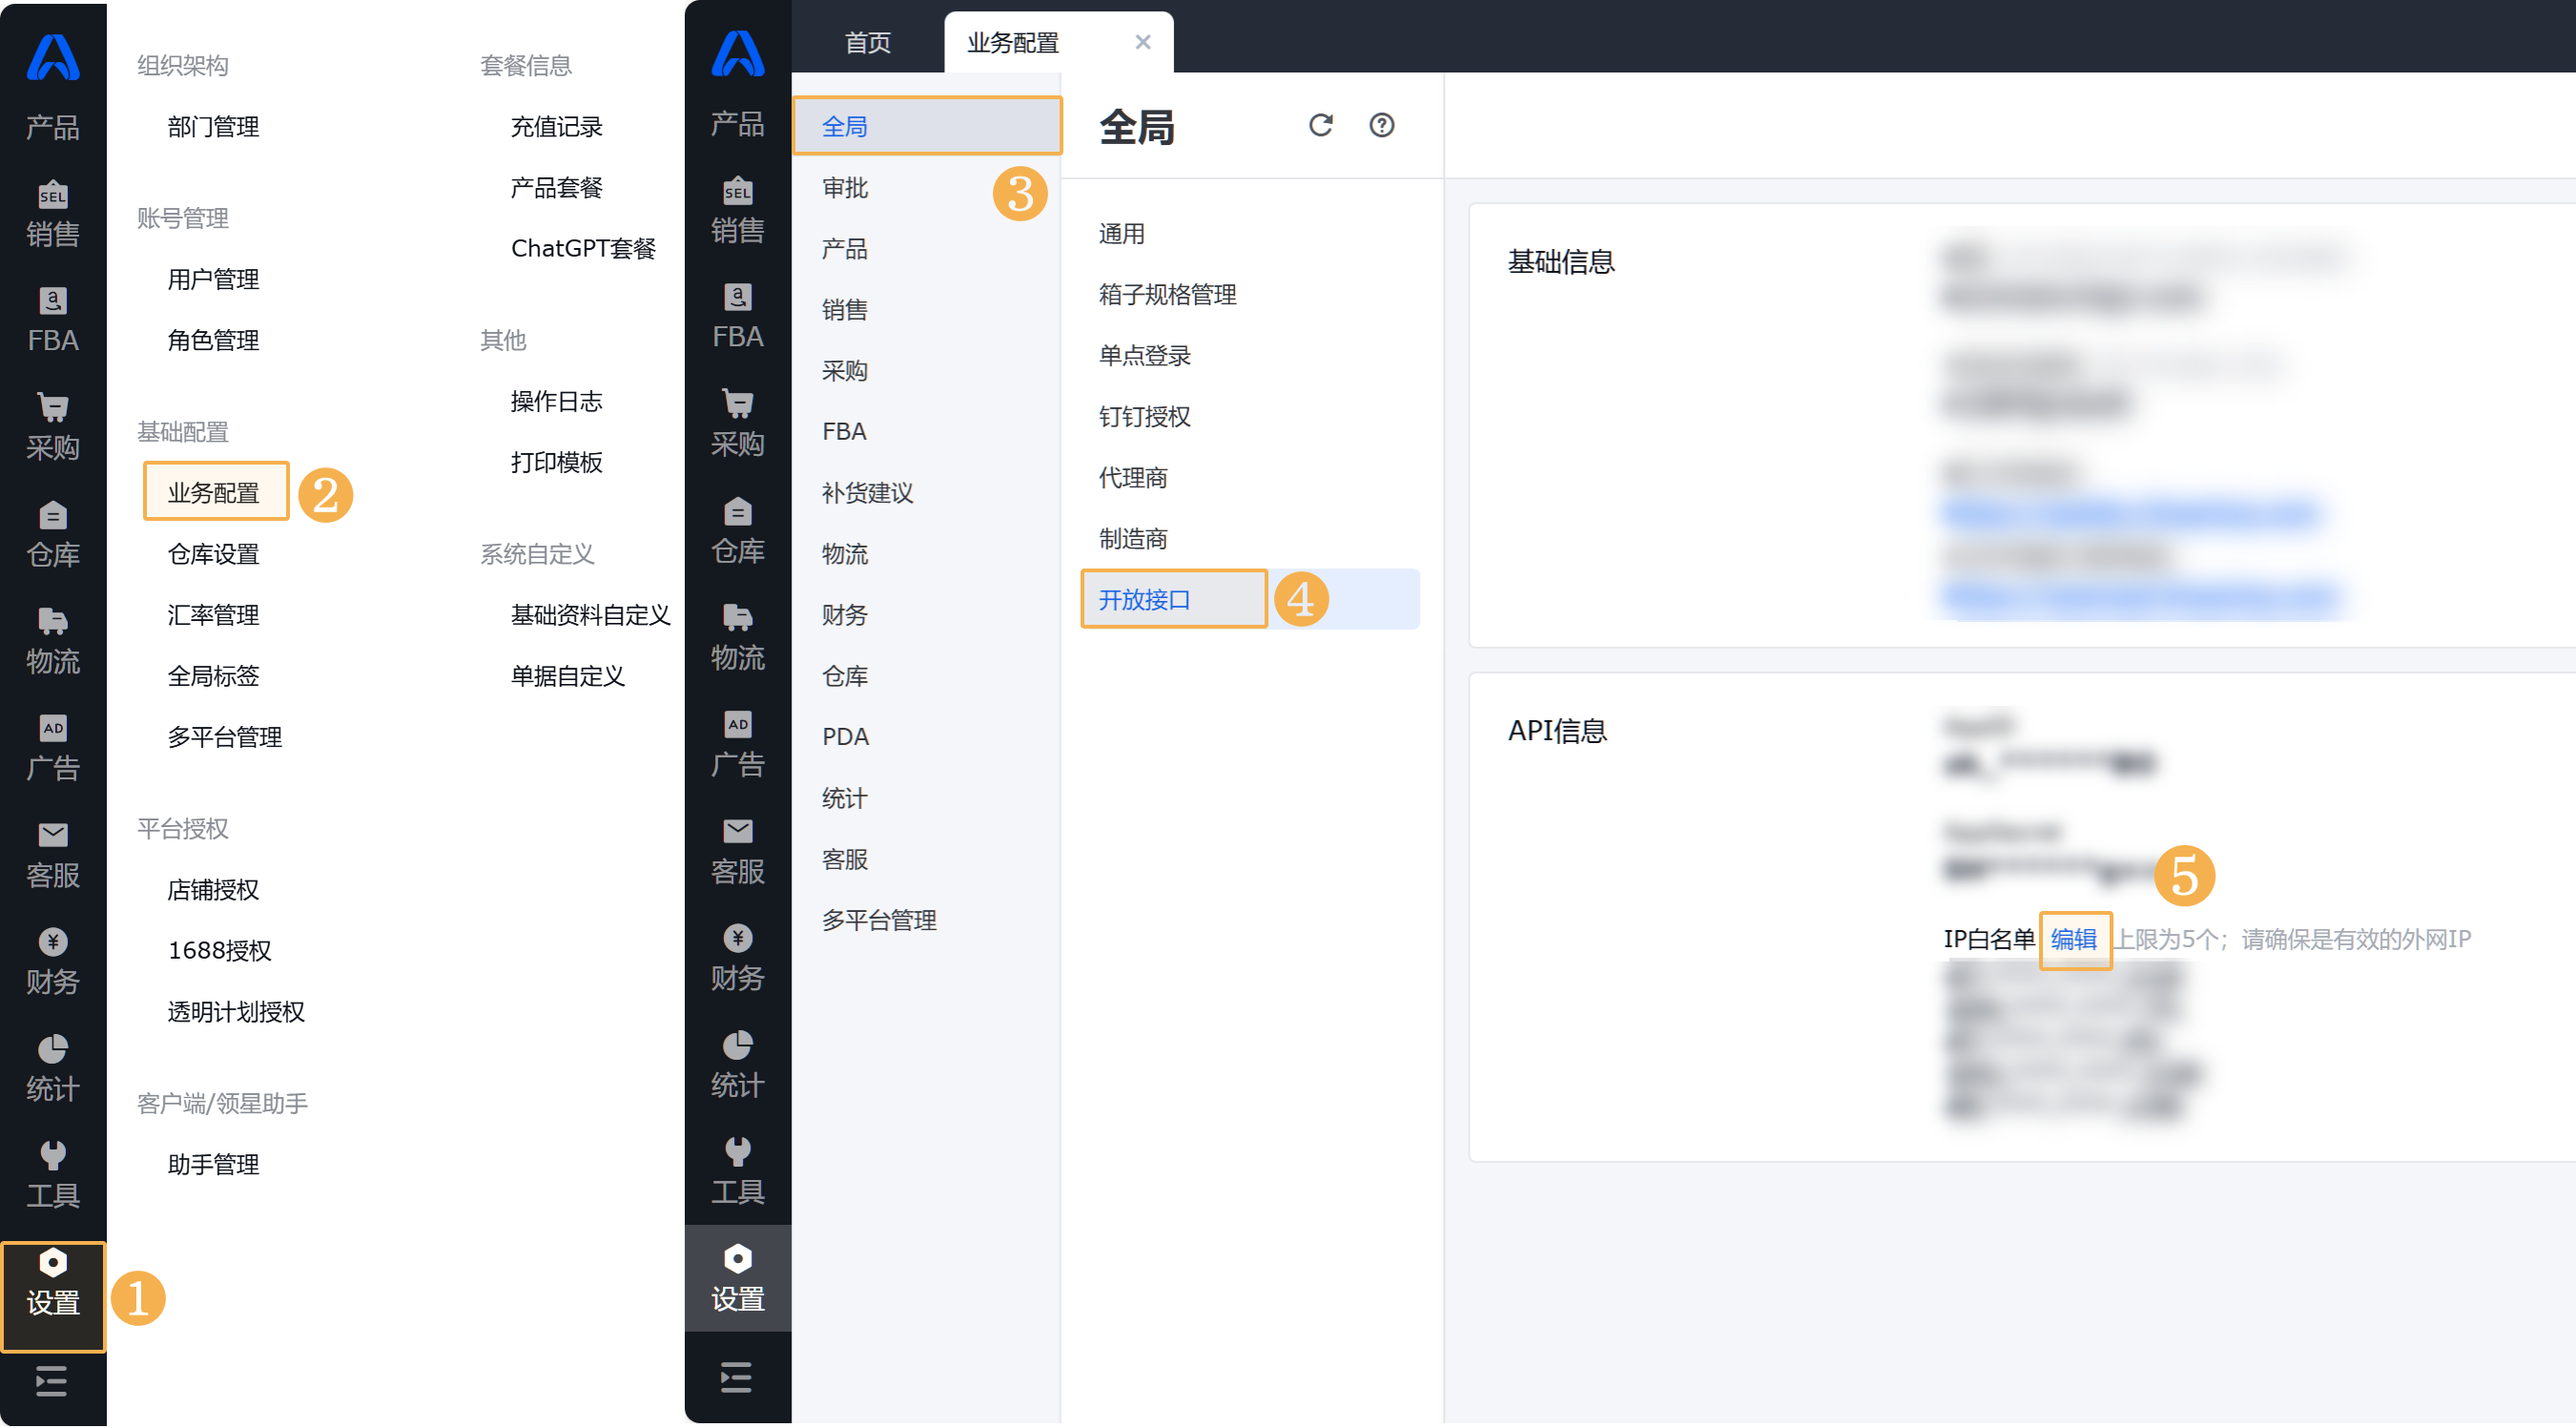Screen dimensions: 2576x1428
Task: Open 全局 category in config list
Action: 845,127
